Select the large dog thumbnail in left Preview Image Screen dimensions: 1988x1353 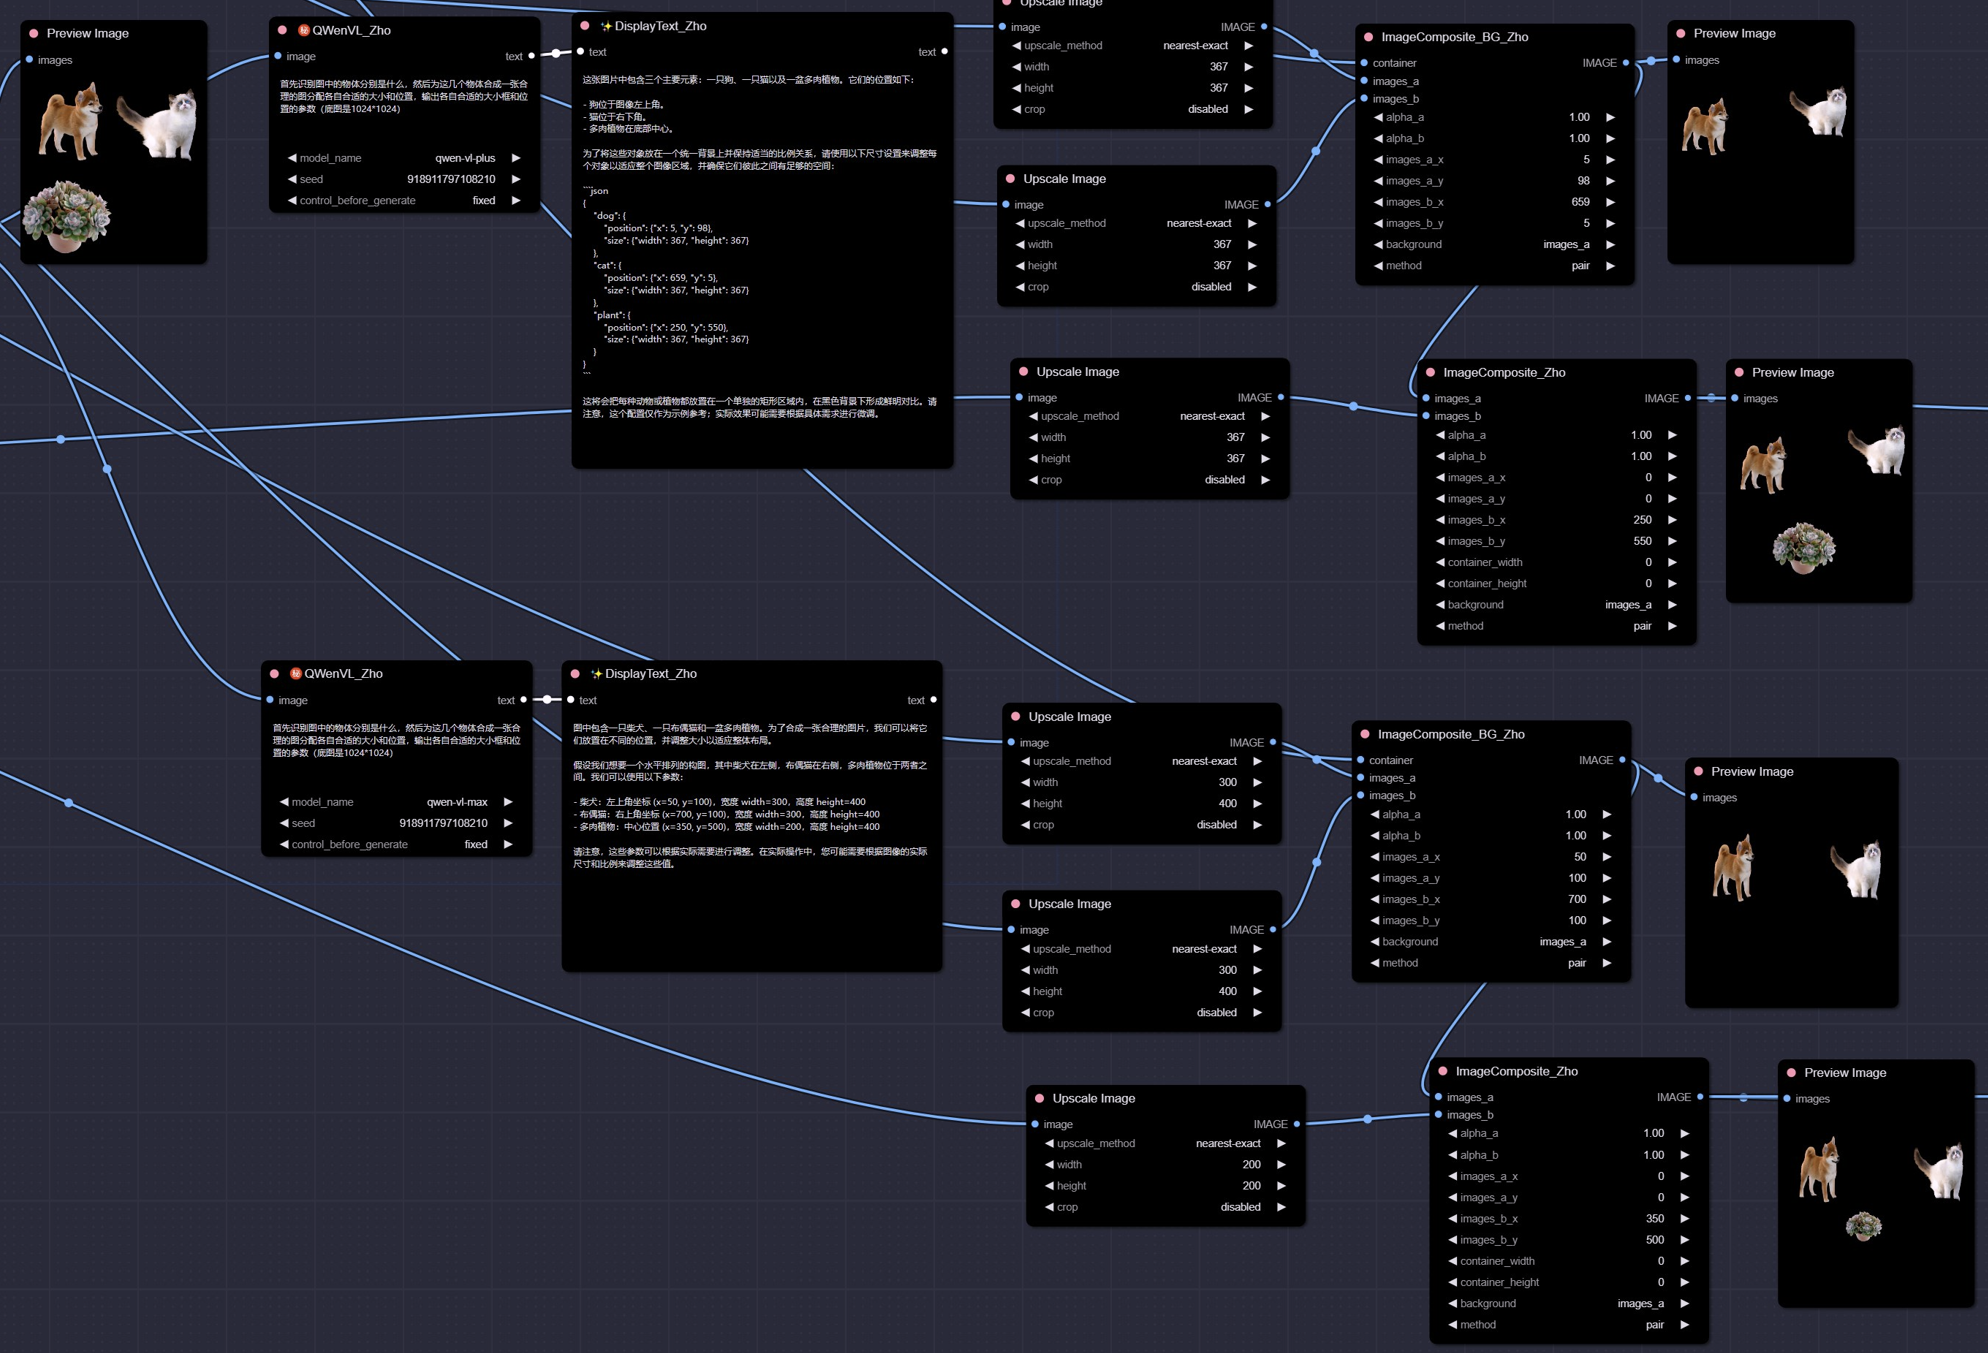pos(71,120)
